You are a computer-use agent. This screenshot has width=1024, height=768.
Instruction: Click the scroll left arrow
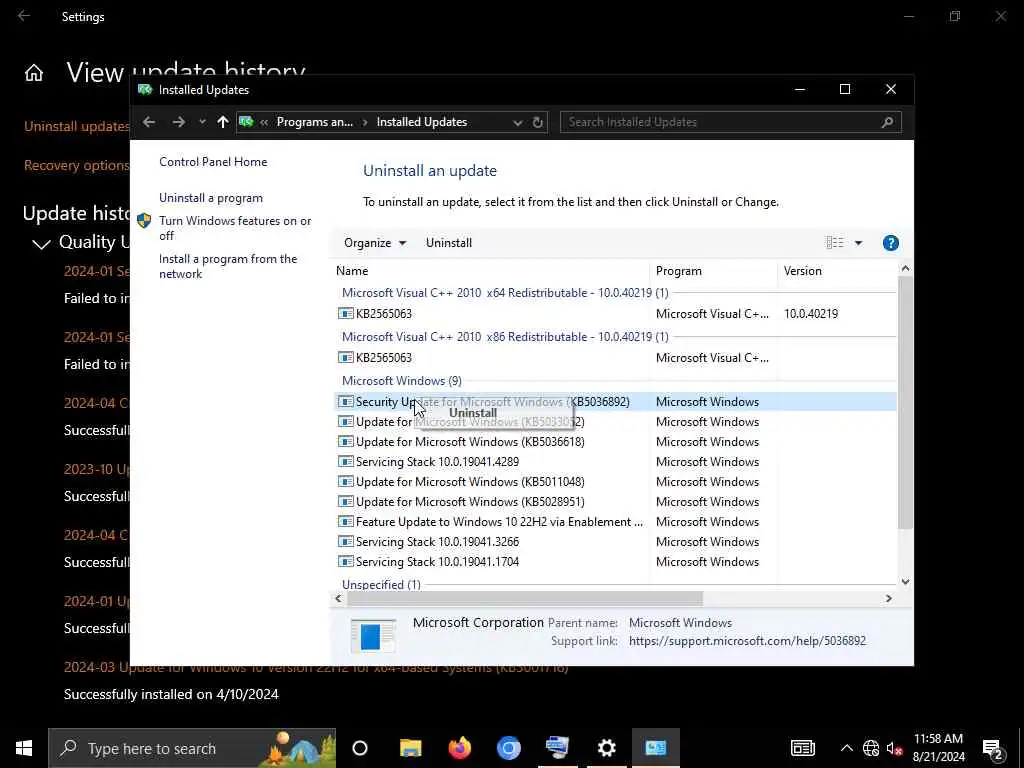(338, 599)
